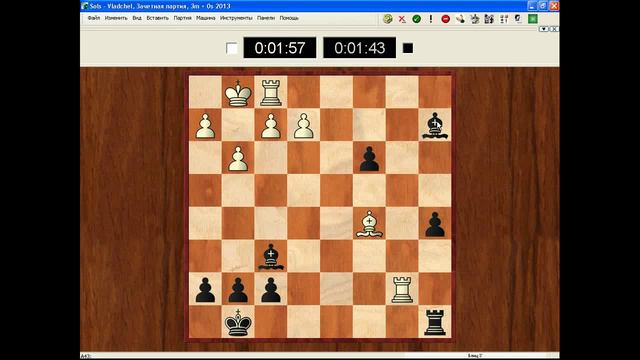Open the Инструменты menu

(236, 18)
